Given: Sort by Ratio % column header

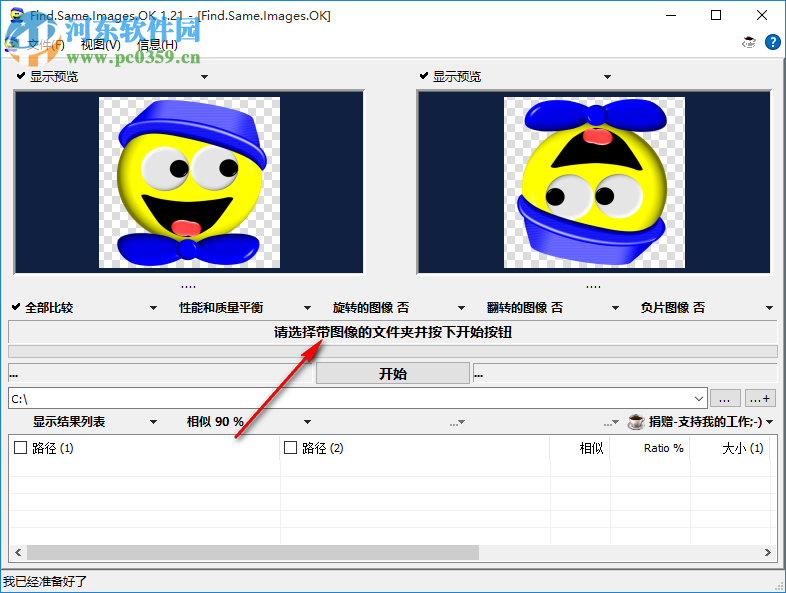Looking at the screenshot, I should point(650,448).
